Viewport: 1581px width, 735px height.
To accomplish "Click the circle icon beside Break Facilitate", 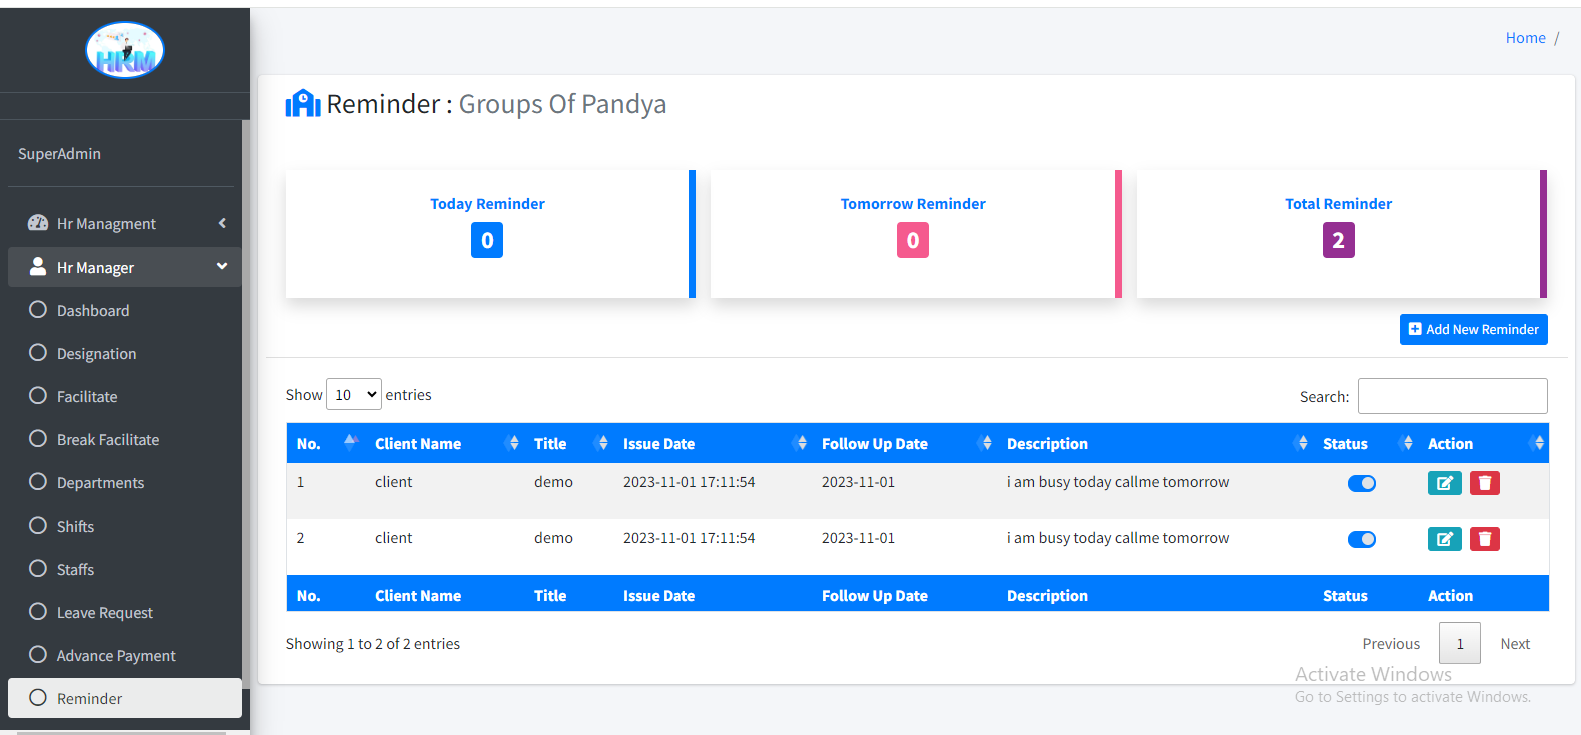I will click(x=38, y=438).
